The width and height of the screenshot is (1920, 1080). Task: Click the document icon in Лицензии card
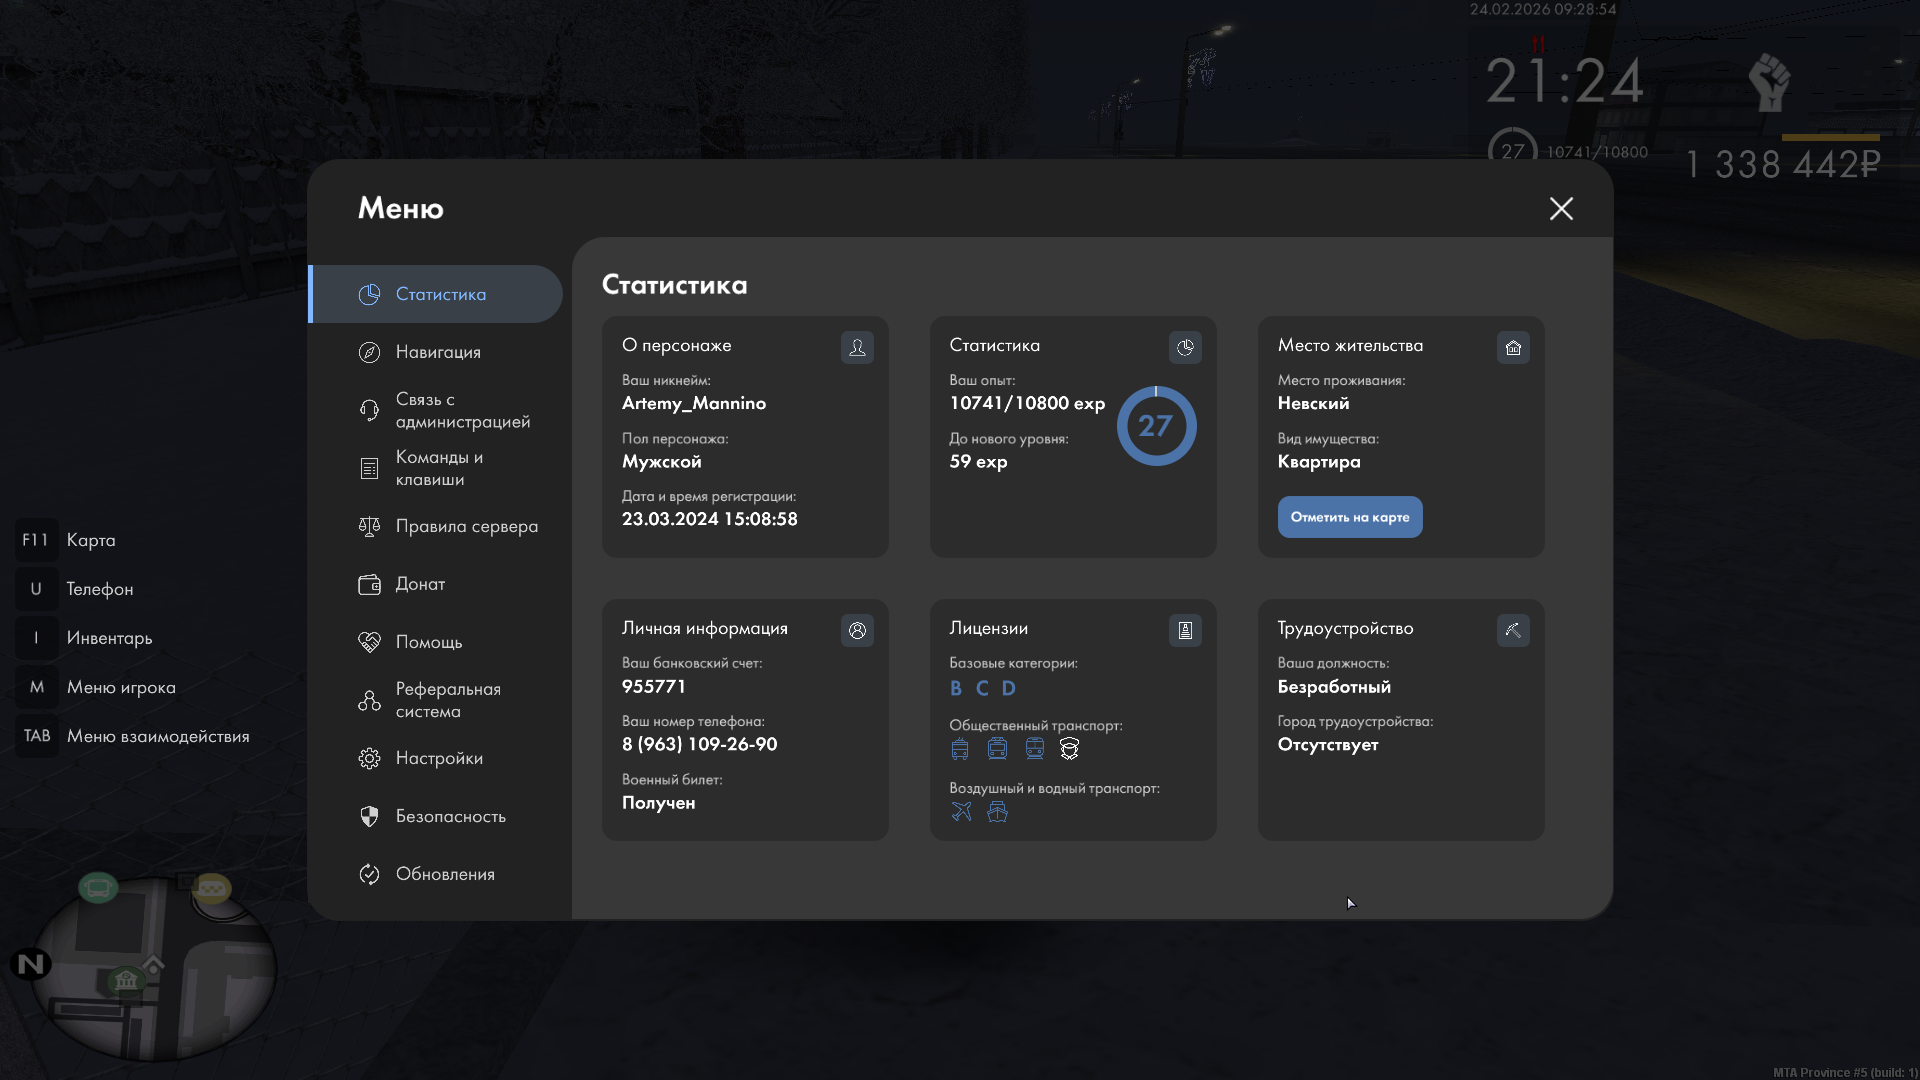coord(1185,630)
